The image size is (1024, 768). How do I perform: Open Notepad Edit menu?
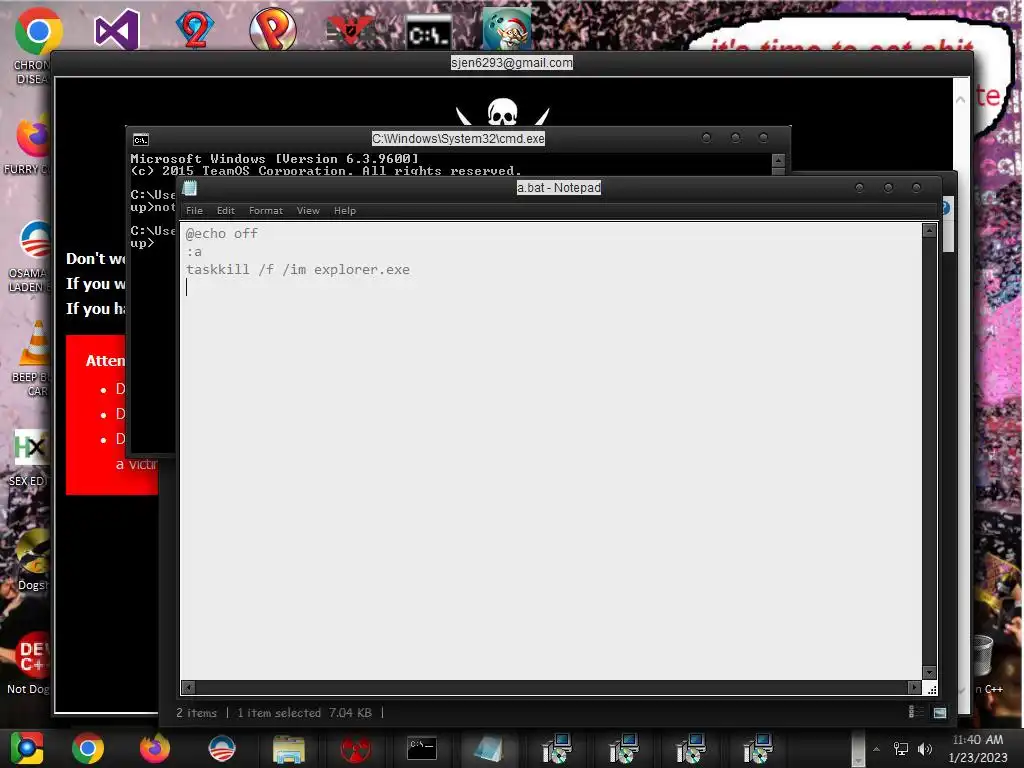point(225,210)
